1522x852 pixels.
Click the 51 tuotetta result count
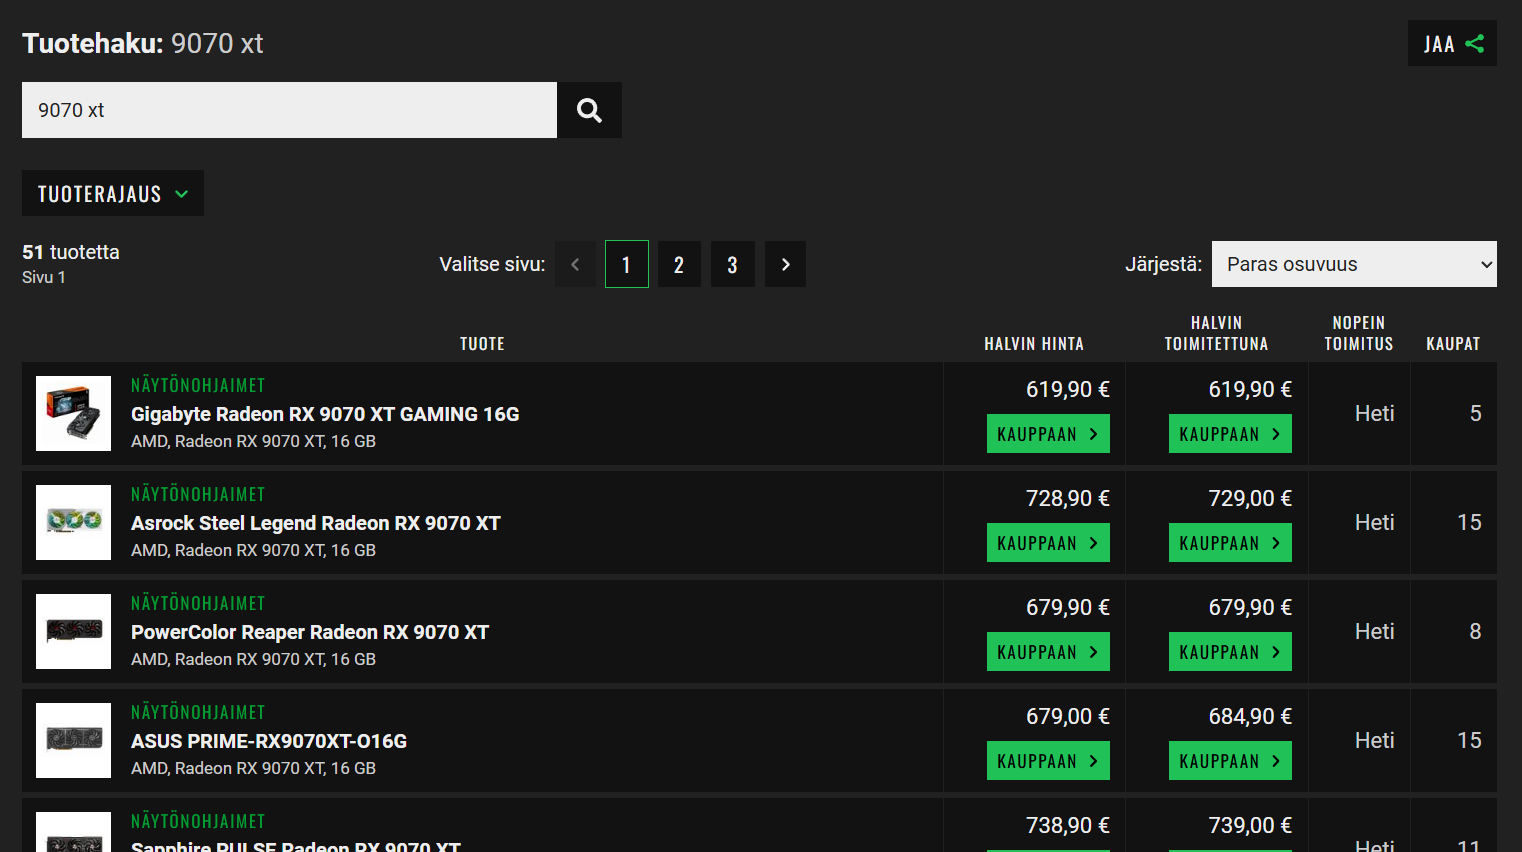(71, 252)
